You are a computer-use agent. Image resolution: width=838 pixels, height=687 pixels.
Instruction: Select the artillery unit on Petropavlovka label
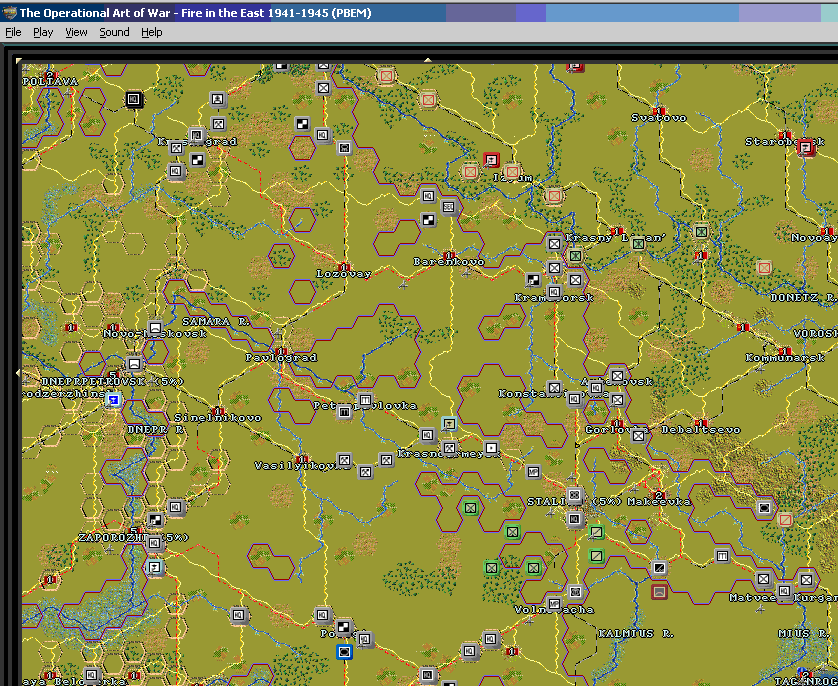click(x=365, y=399)
